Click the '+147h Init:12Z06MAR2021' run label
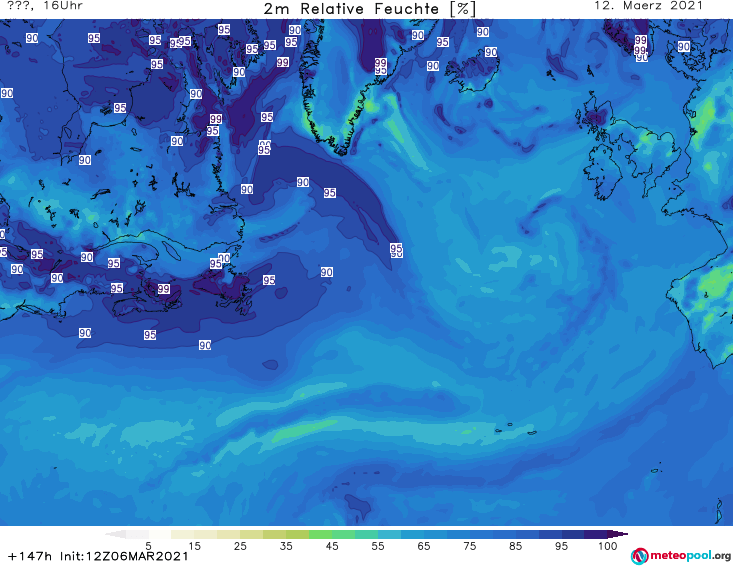This screenshot has height=566, width=733. (x=98, y=556)
